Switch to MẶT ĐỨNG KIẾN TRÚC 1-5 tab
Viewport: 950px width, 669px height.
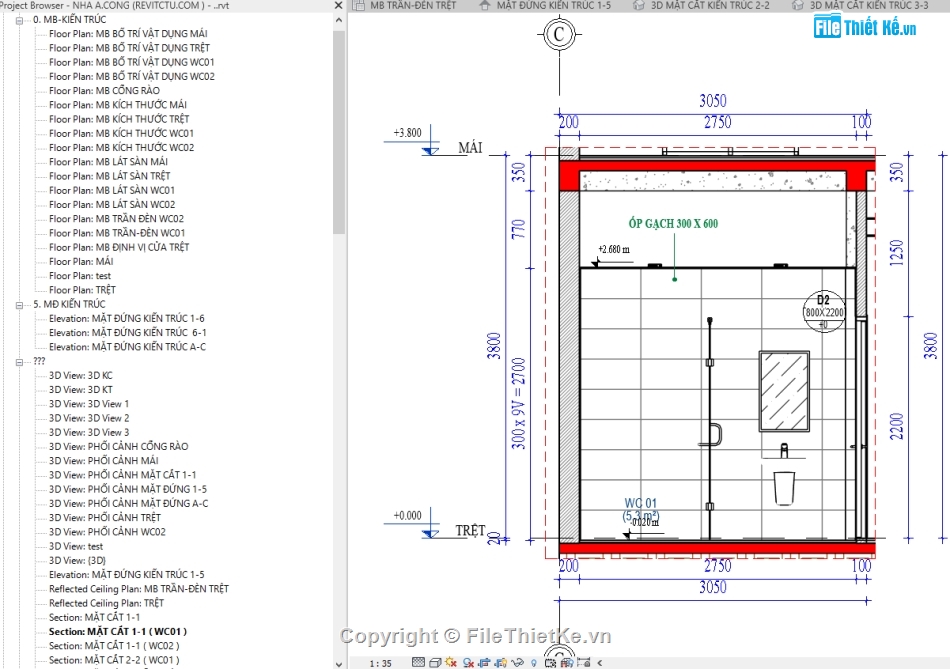554,5
